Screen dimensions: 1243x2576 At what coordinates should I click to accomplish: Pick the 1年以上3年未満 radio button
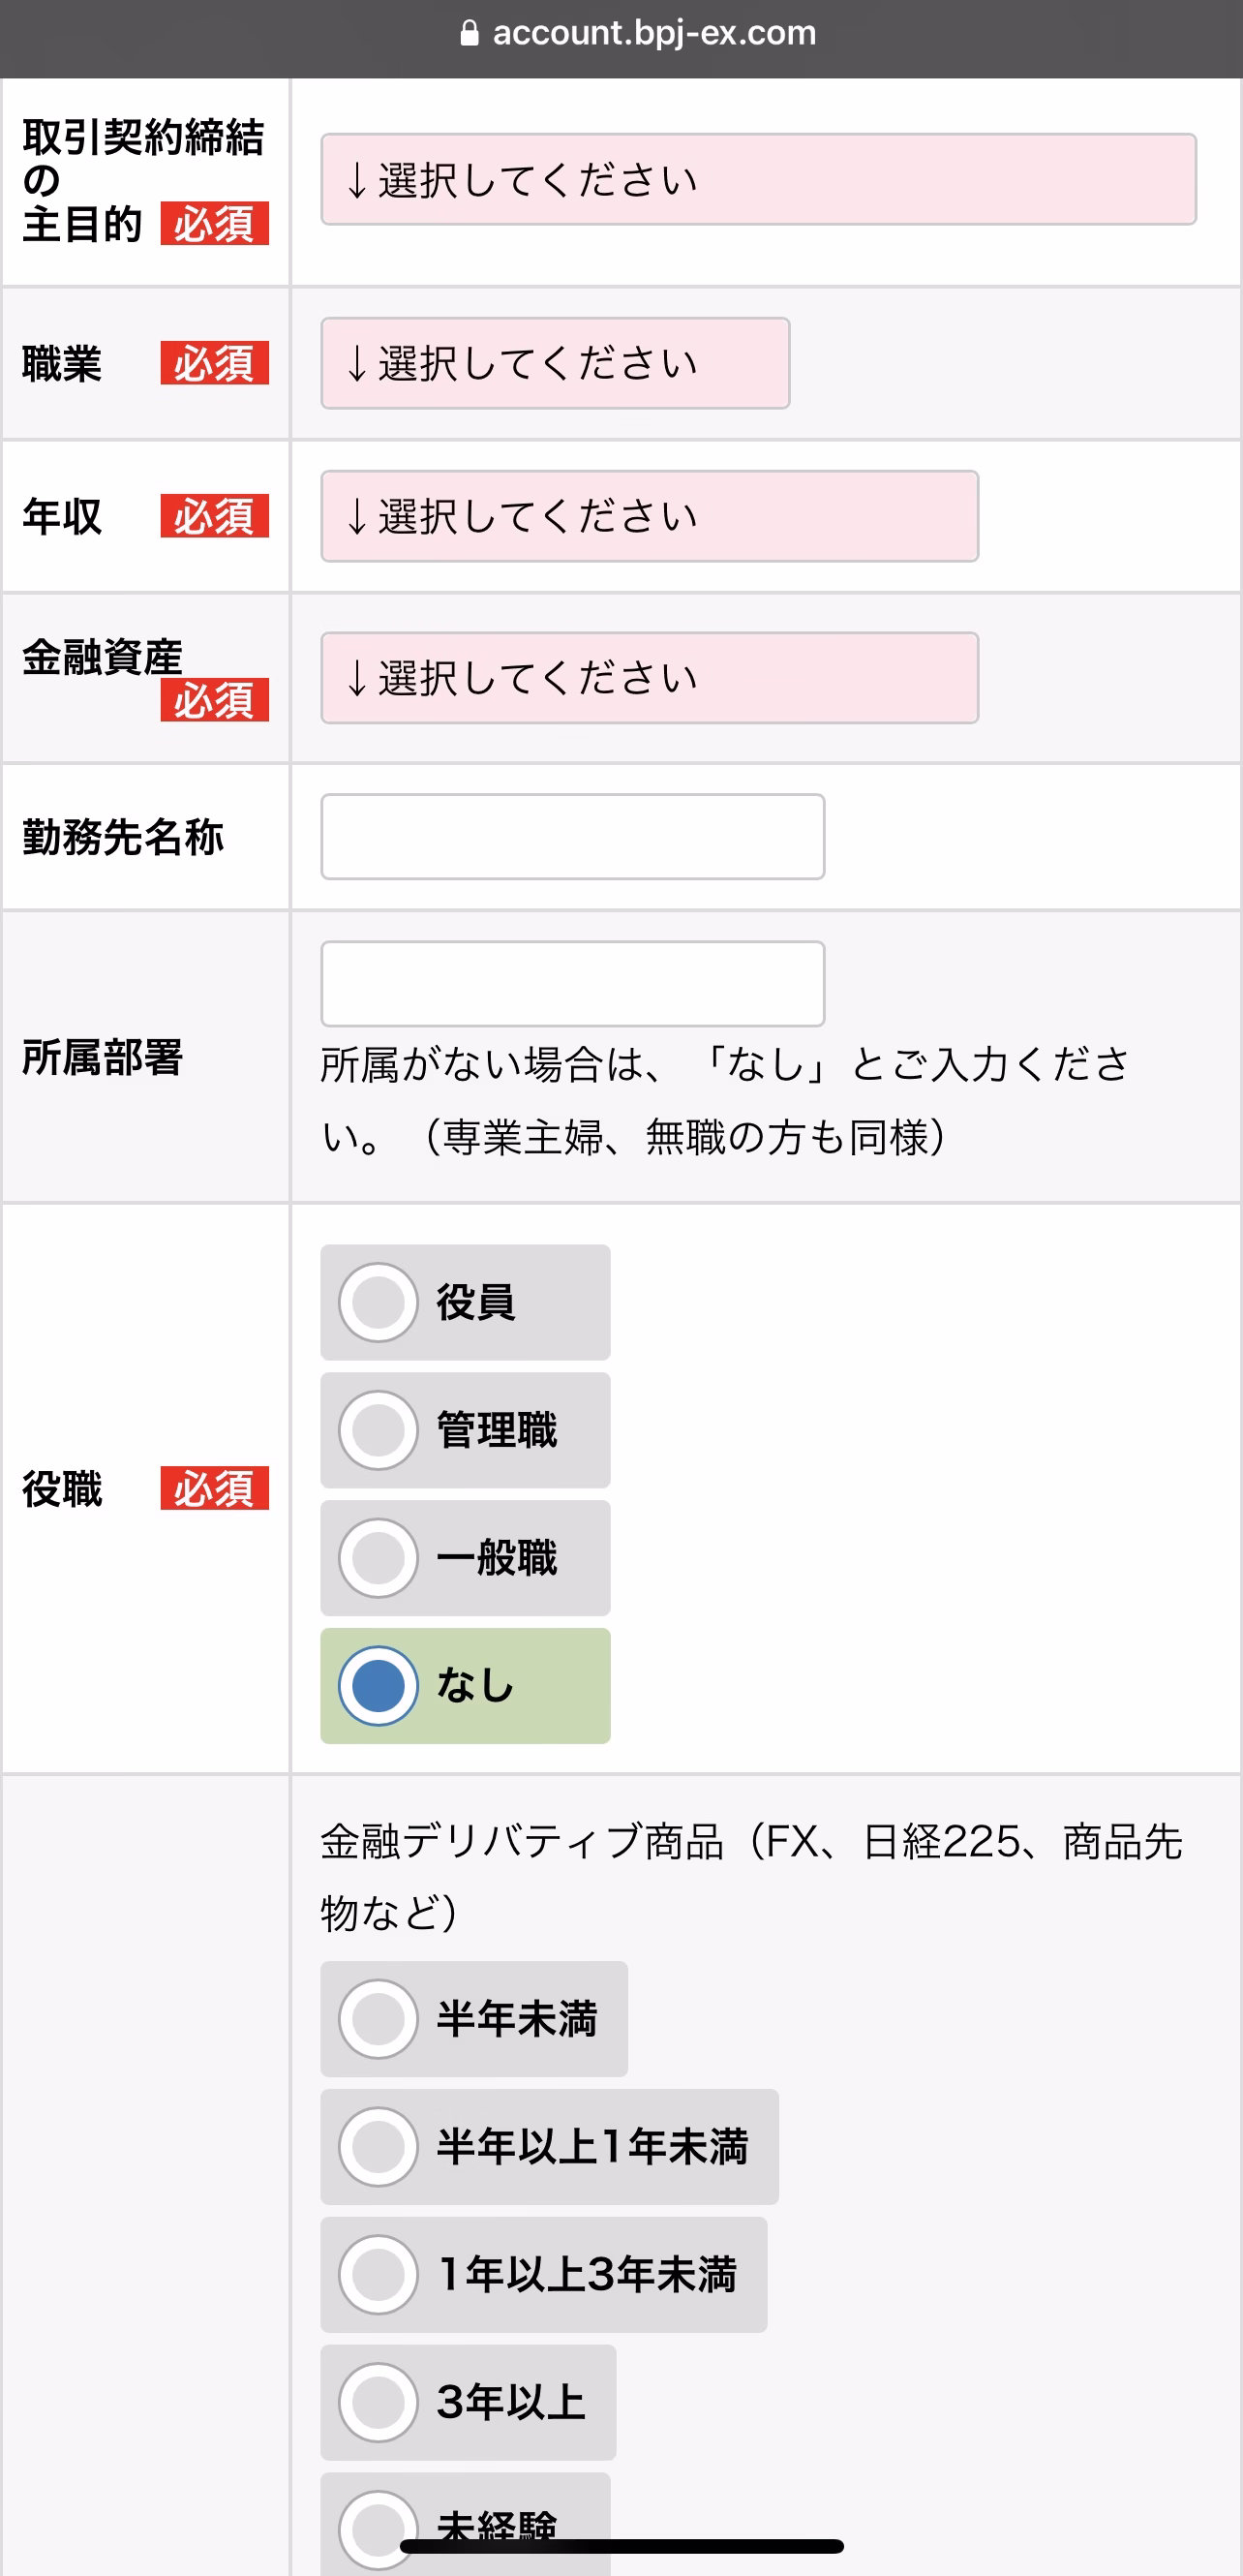[x=544, y=2276]
